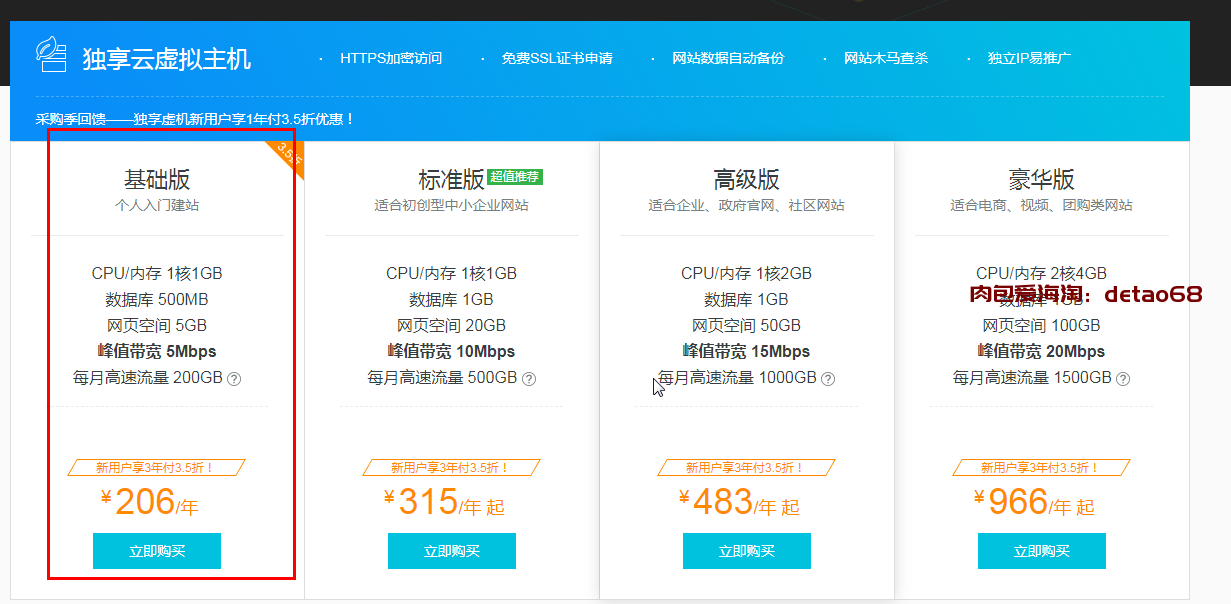Click the 采购季回馈 promotion announcement text
The width and height of the screenshot is (1231, 604).
pyautogui.click(x=195, y=119)
